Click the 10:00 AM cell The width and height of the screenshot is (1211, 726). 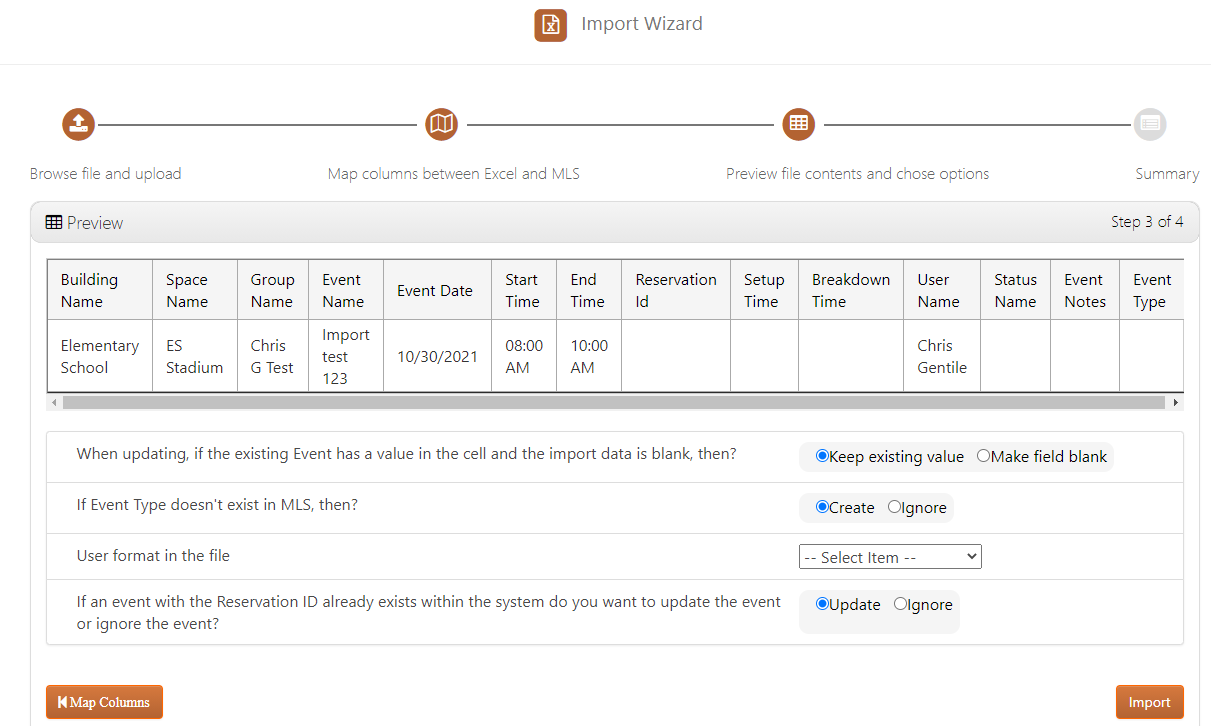pyautogui.click(x=589, y=356)
